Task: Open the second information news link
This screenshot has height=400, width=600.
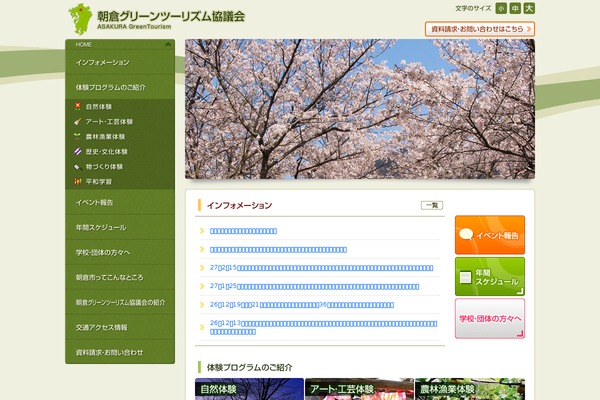Action: (278, 250)
